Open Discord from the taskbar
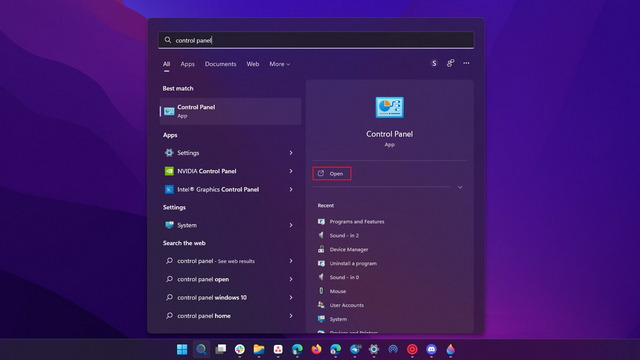This screenshot has height=360, width=640. pyautogui.click(x=431, y=349)
